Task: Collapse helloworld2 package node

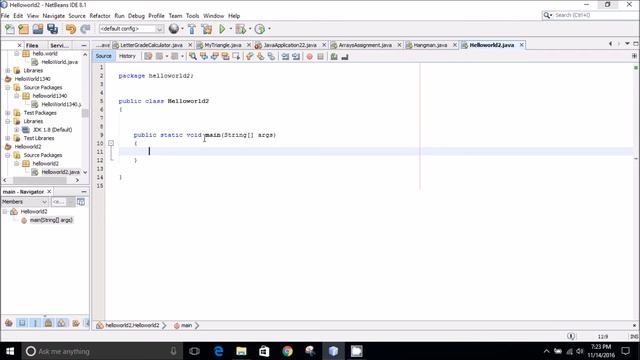Action: (x=17, y=164)
